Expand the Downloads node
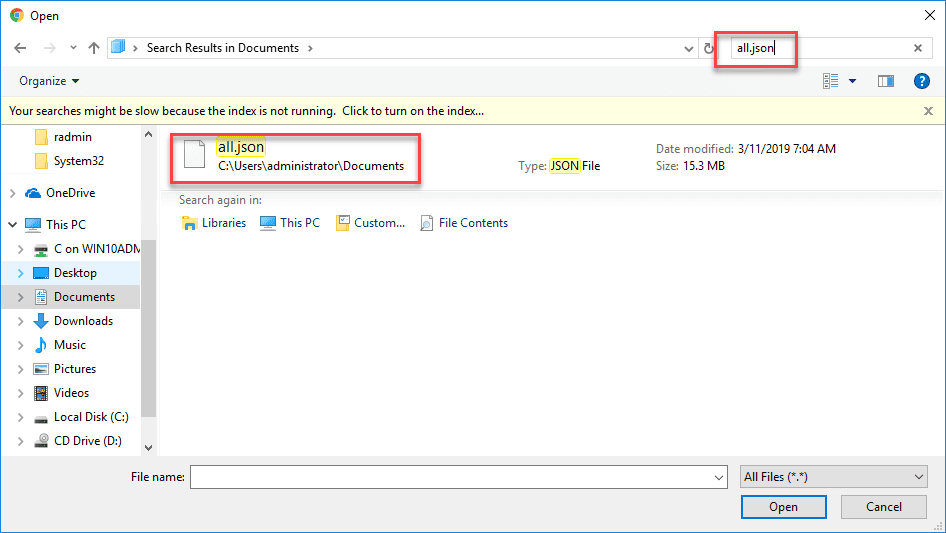The image size is (946, 533). [x=21, y=321]
